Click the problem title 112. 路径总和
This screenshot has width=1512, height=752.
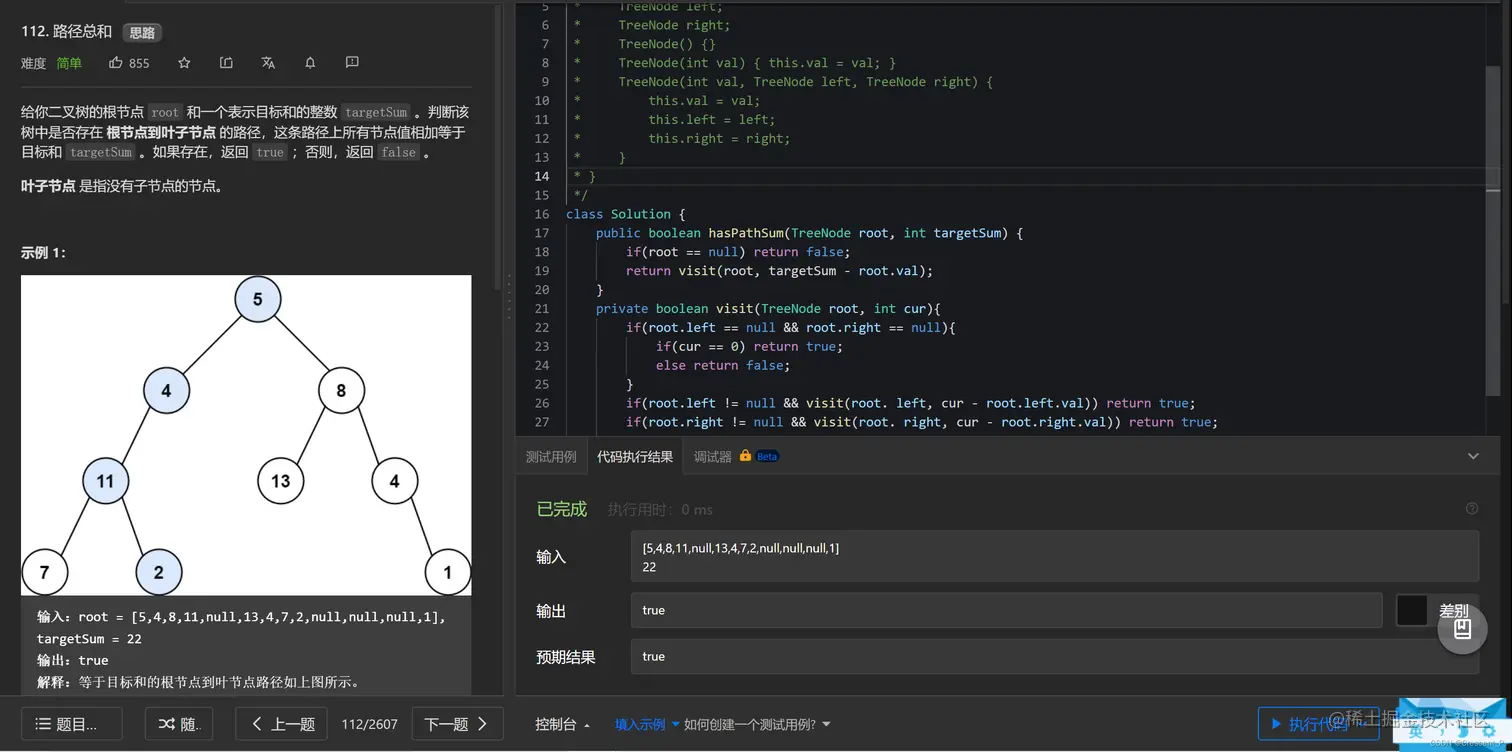67,32
